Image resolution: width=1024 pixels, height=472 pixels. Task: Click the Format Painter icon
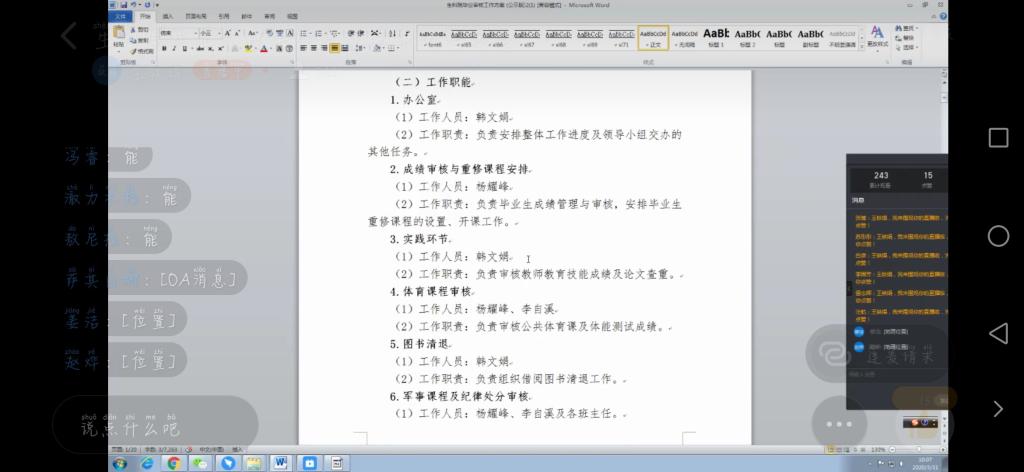click(x=143, y=50)
